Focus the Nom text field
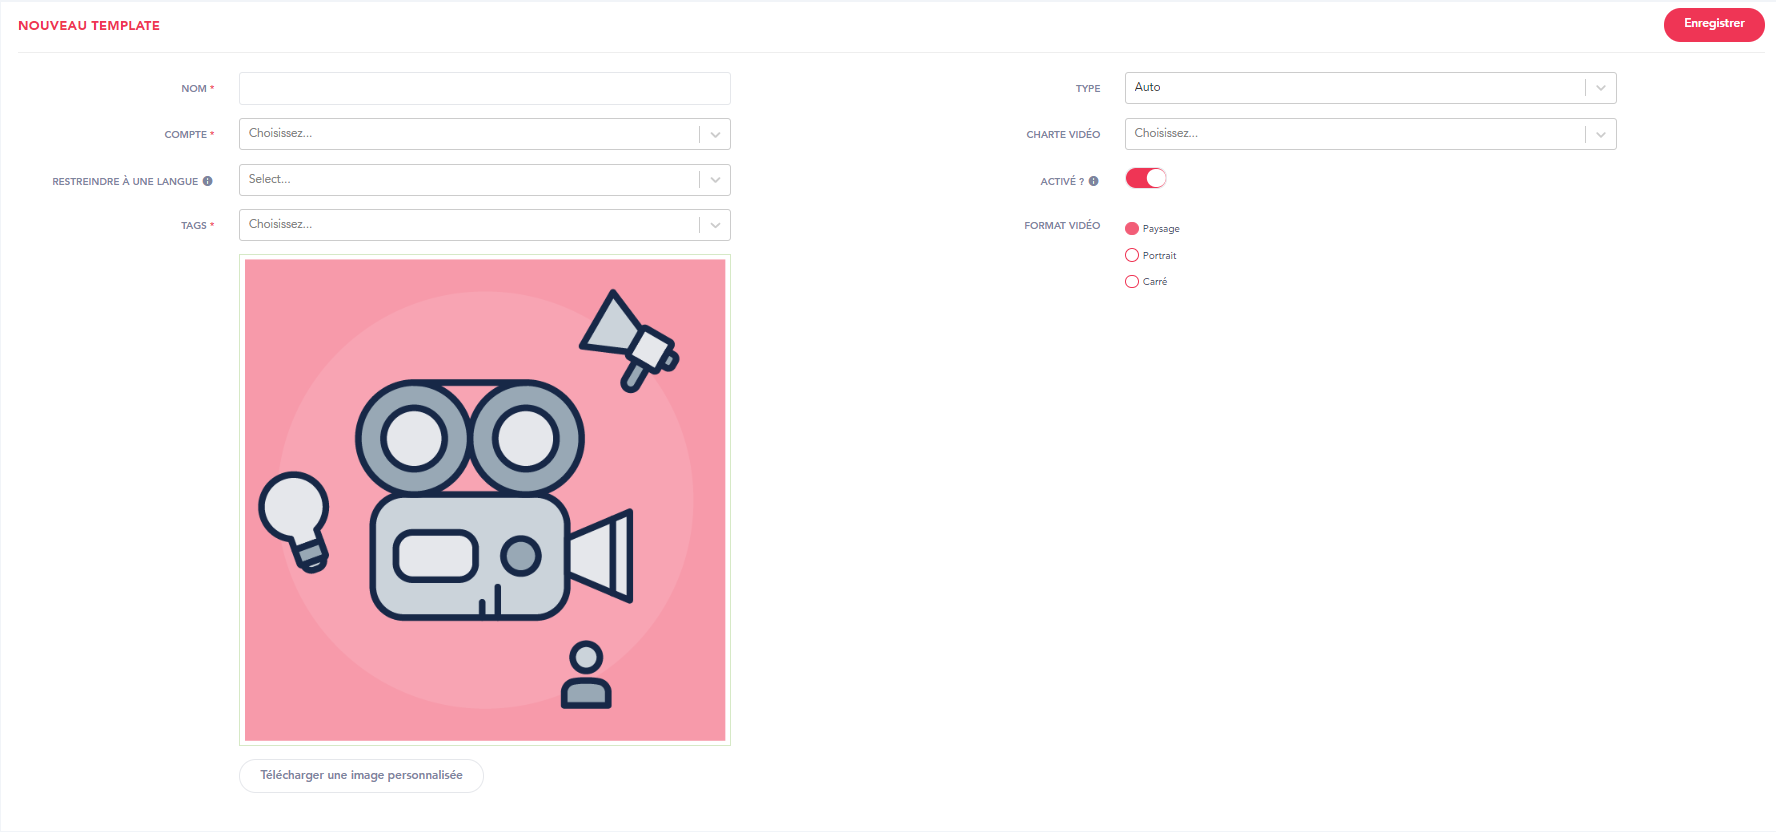Screen dimensions: 1776x832 [485, 88]
